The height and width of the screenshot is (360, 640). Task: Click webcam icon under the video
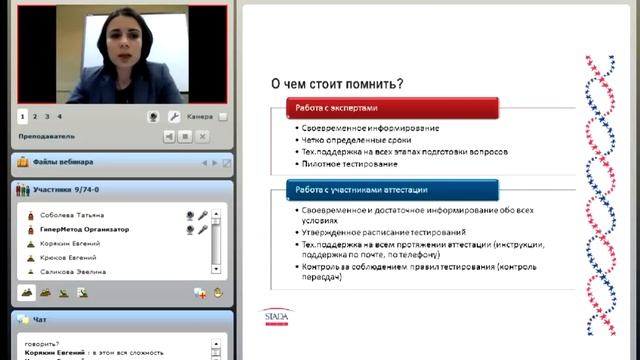[x=153, y=117]
